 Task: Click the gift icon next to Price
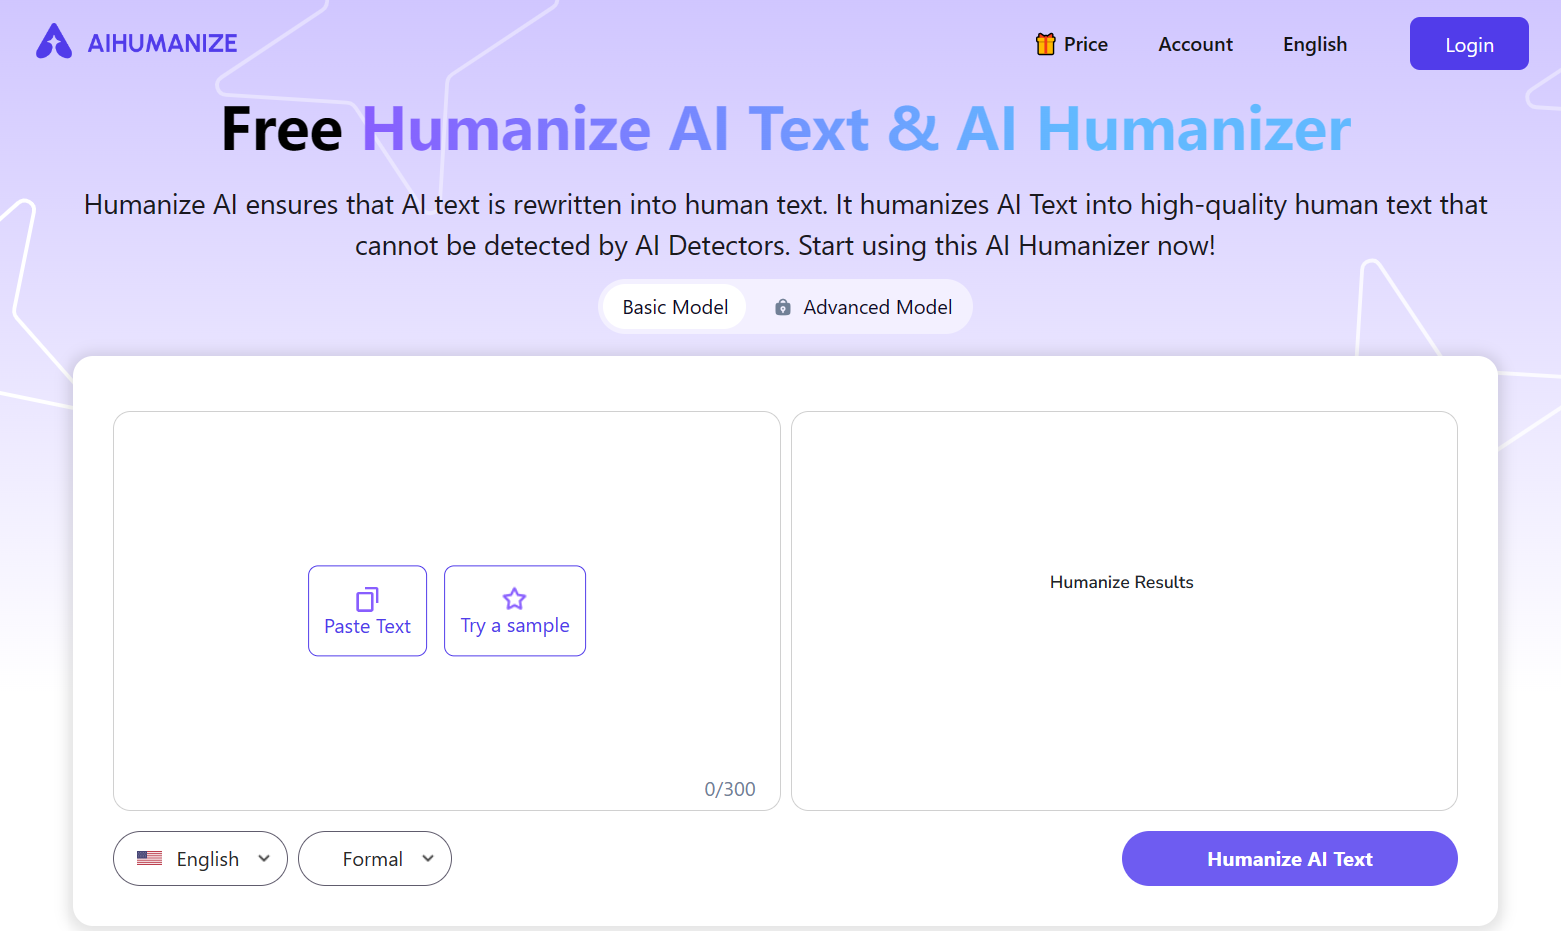tap(1044, 44)
